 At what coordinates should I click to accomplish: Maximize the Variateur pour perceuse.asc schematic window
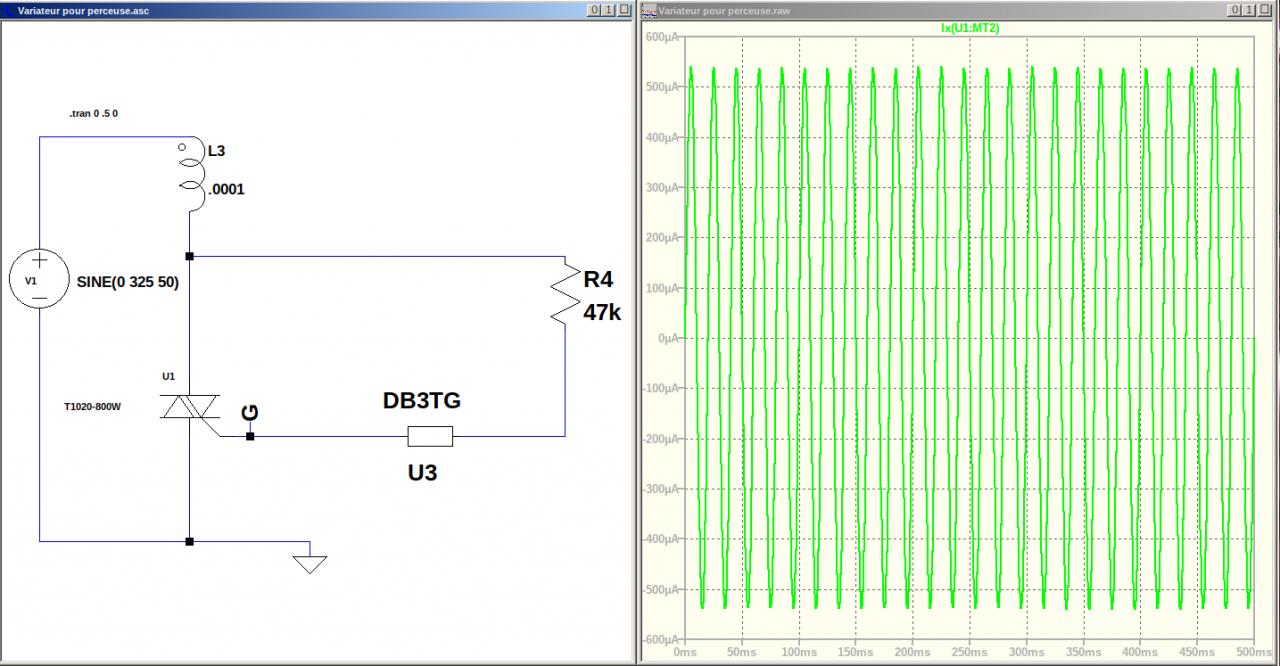tap(608, 9)
